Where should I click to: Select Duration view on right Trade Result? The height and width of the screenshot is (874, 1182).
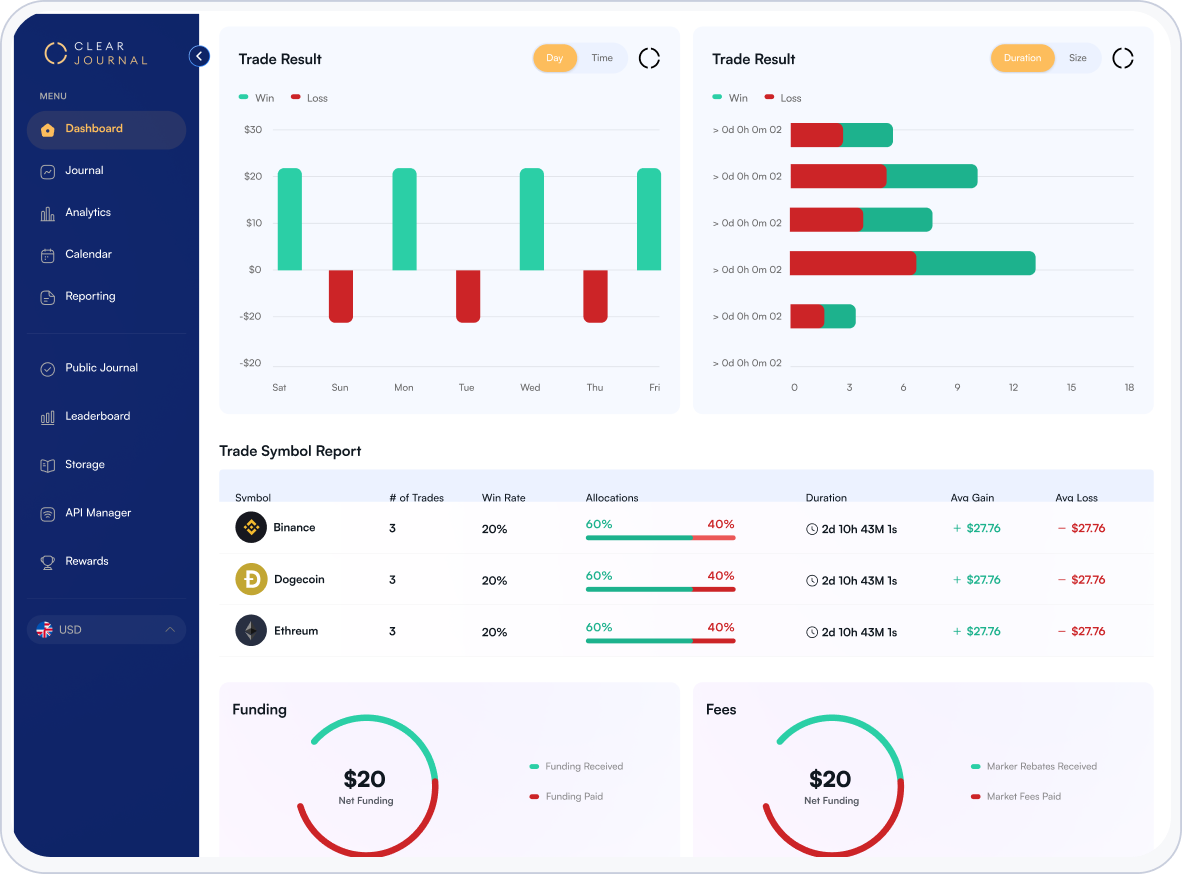(1022, 58)
